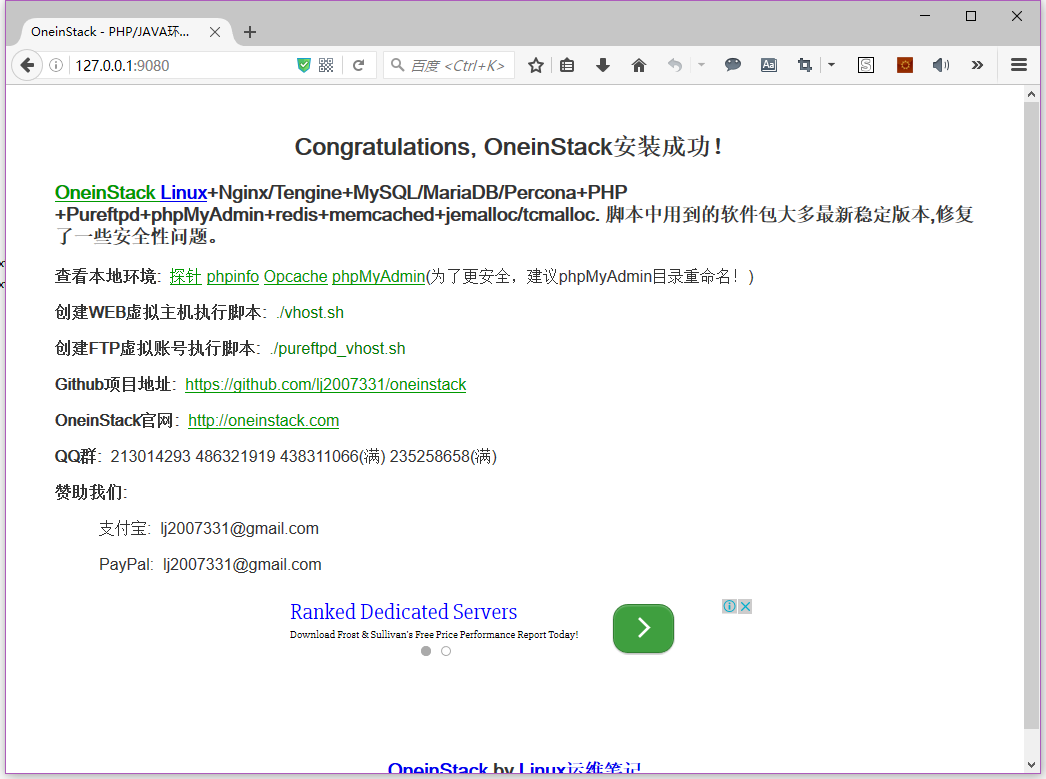Visit the http://oneinstack.com link
Image resolution: width=1046 pixels, height=779 pixels.
264,420
